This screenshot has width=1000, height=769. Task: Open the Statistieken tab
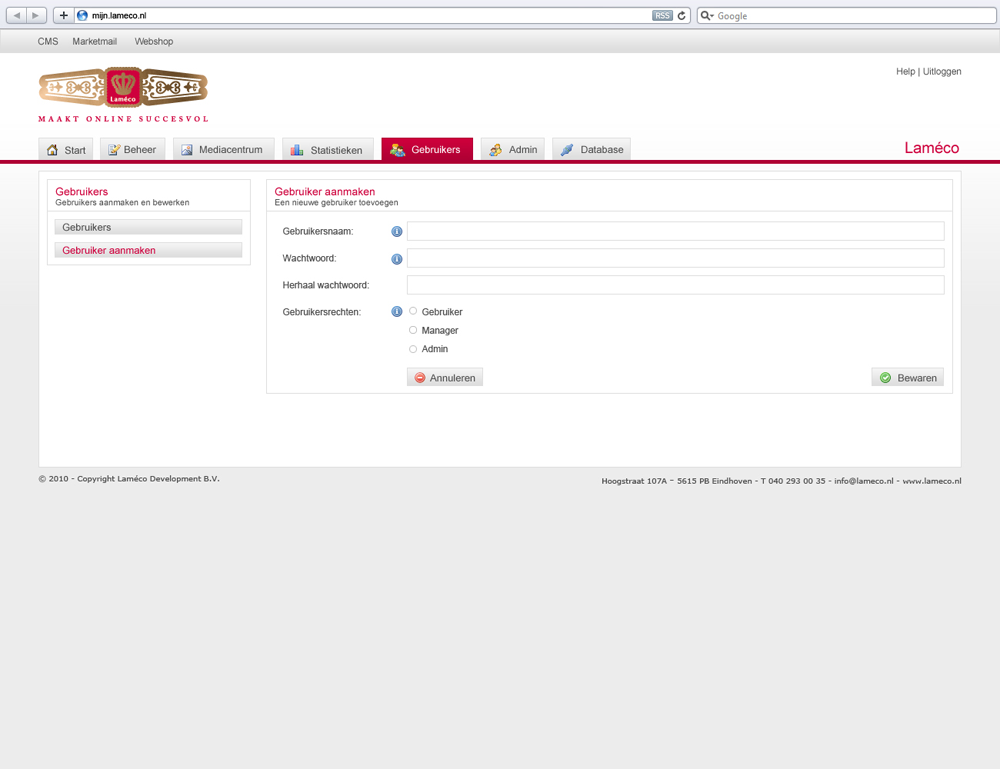pos(328,150)
